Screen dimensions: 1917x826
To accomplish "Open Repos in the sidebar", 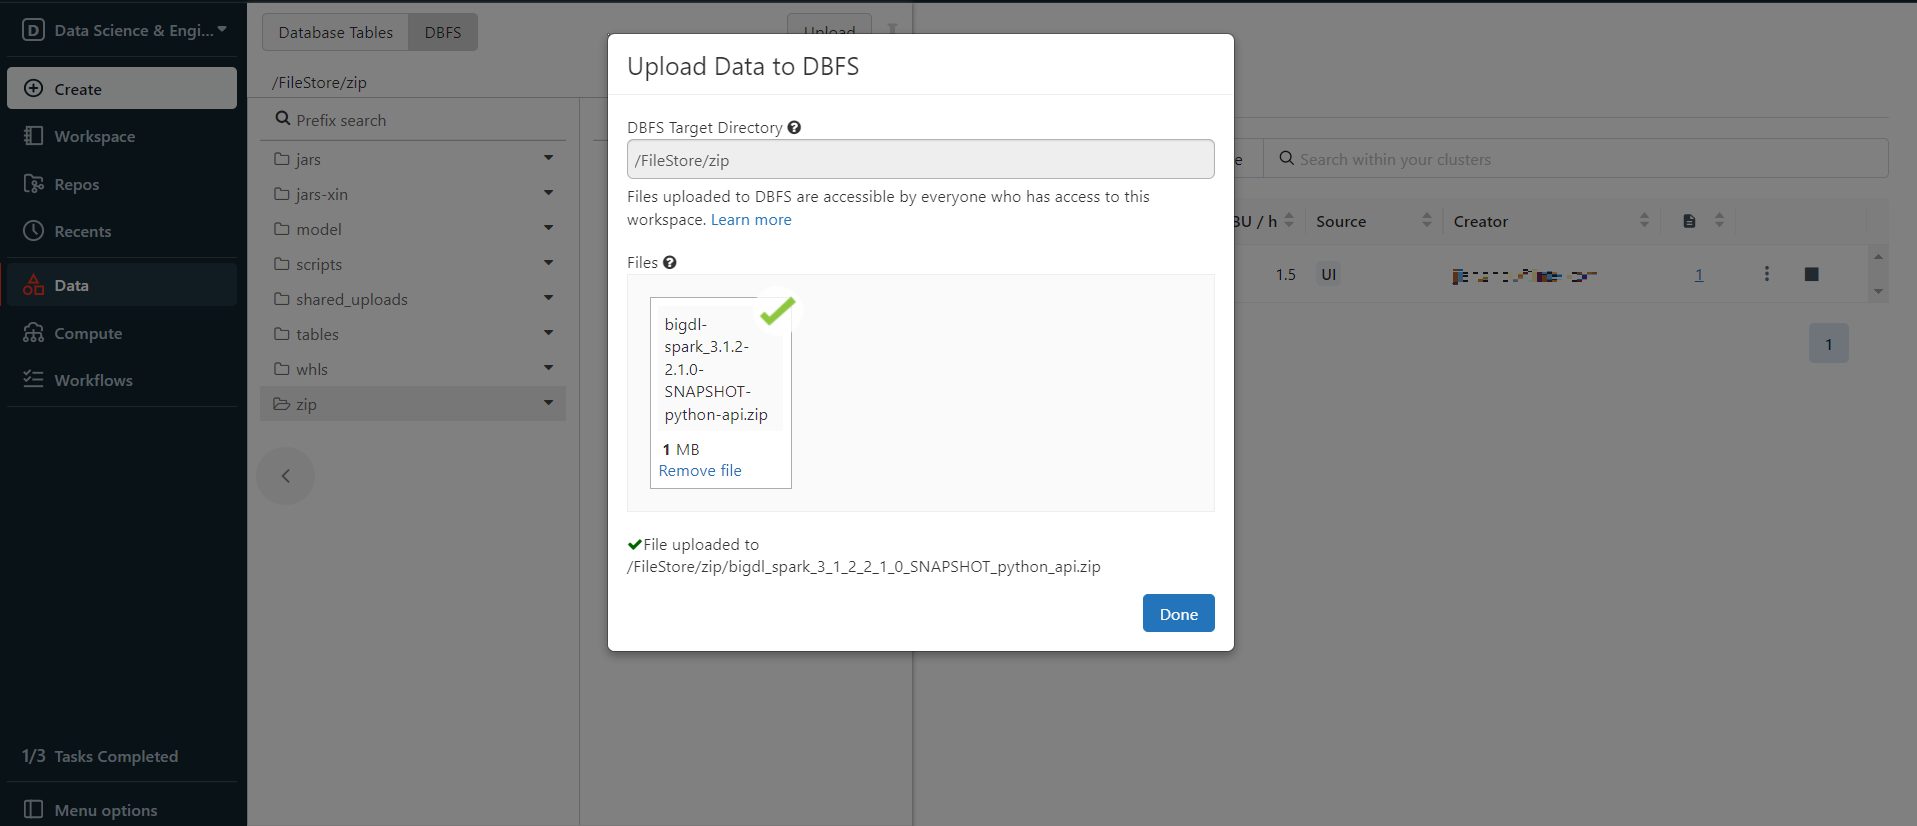I will point(76,184).
